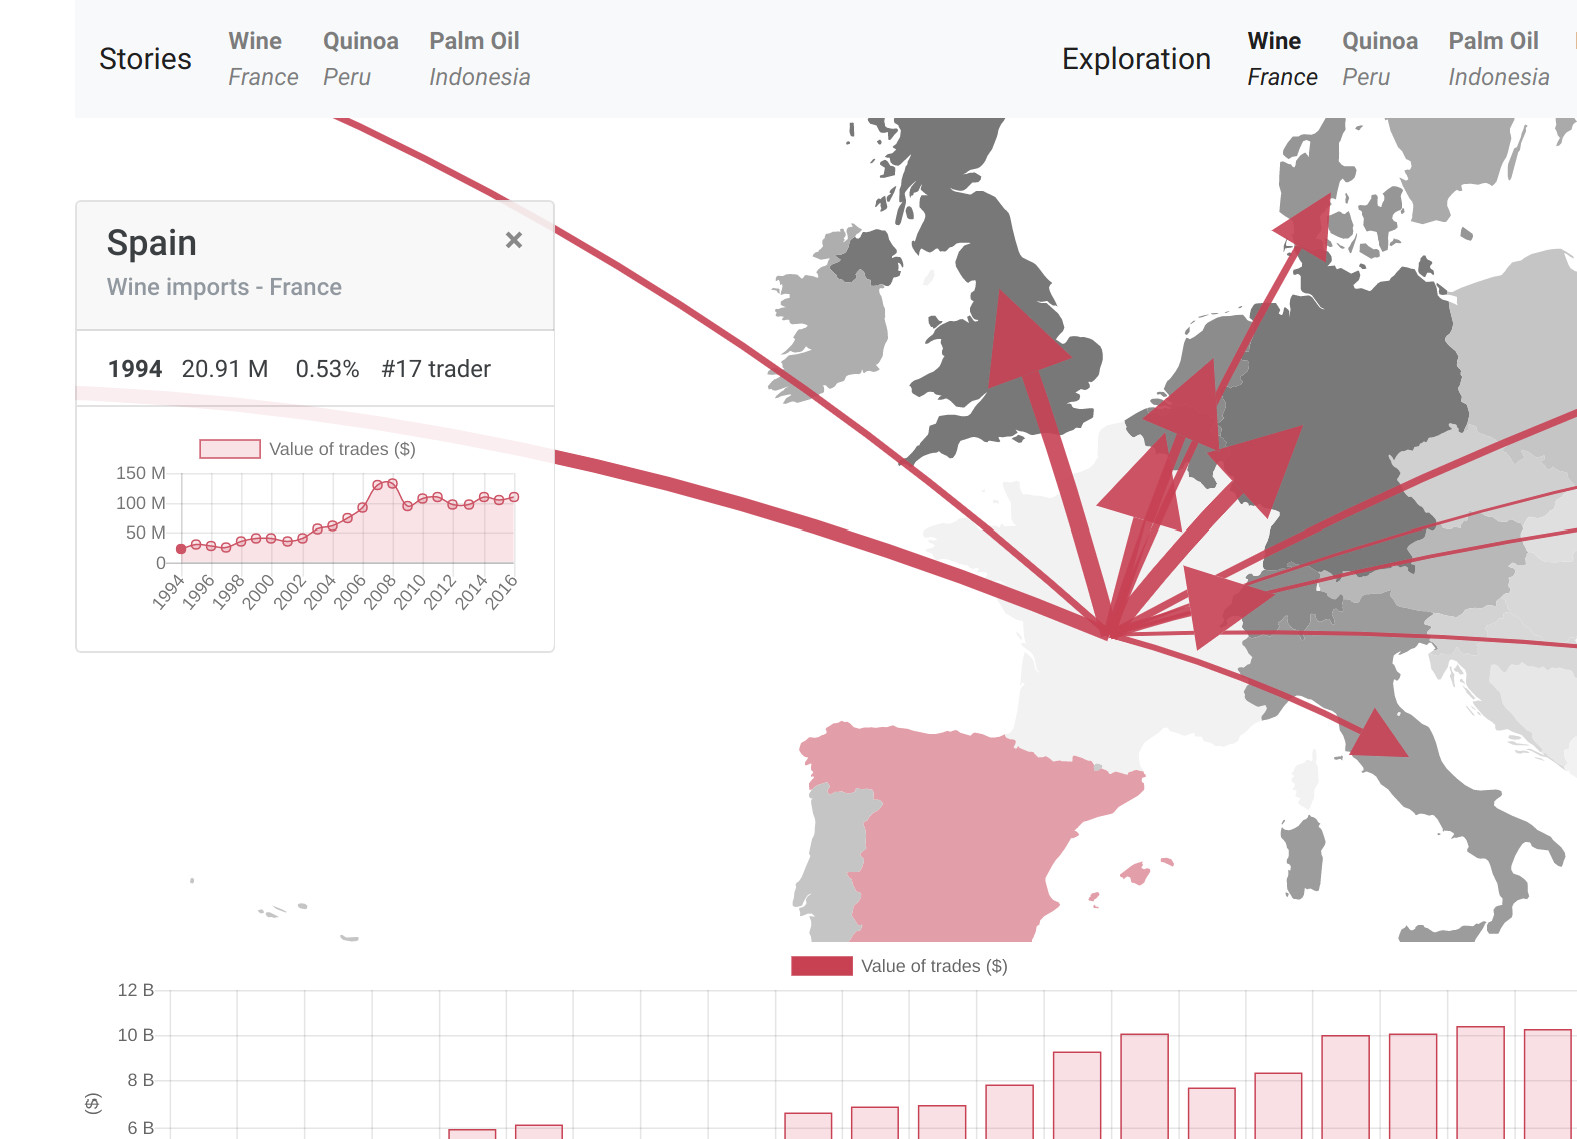Select Quinoa Peru under Exploration
Viewport: 1577px width, 1139px height.
(x=1379, y=59)
